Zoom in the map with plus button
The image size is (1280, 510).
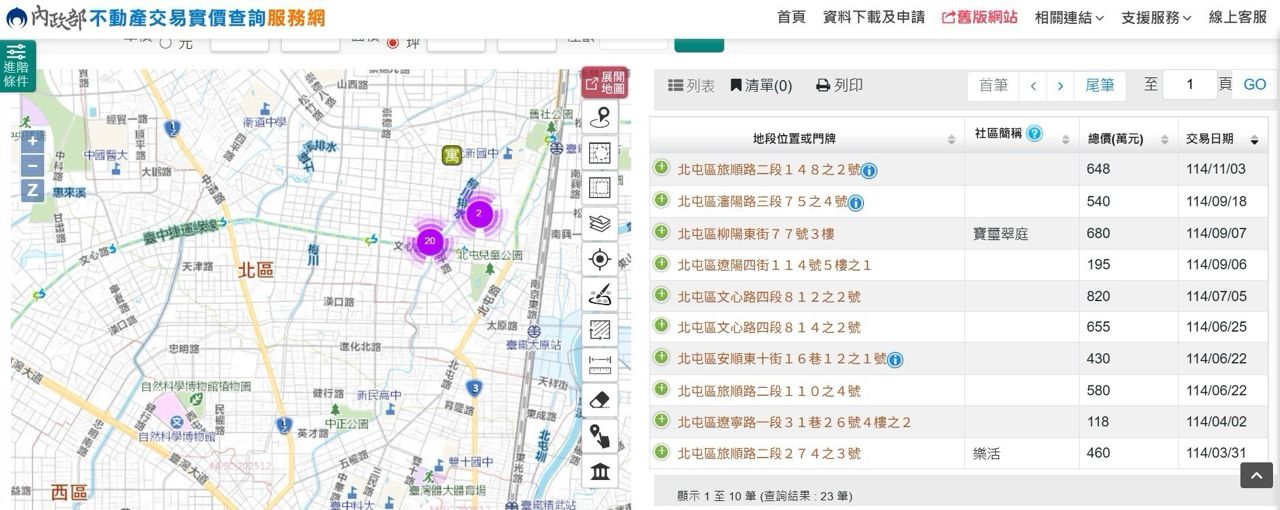[x=33, y=141]
